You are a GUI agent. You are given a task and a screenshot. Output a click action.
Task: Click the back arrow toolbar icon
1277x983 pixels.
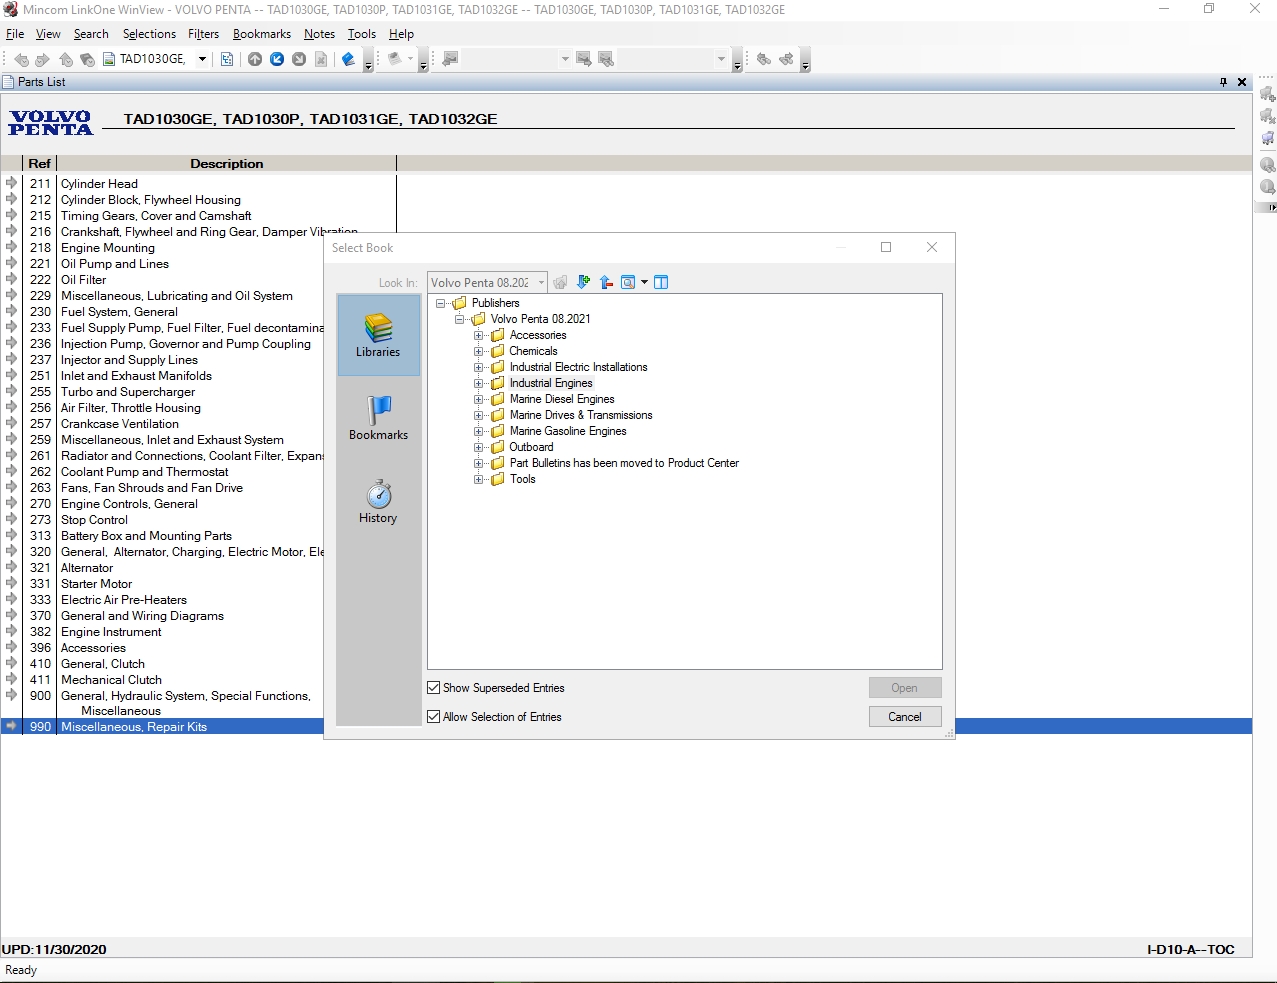point(21,59)
